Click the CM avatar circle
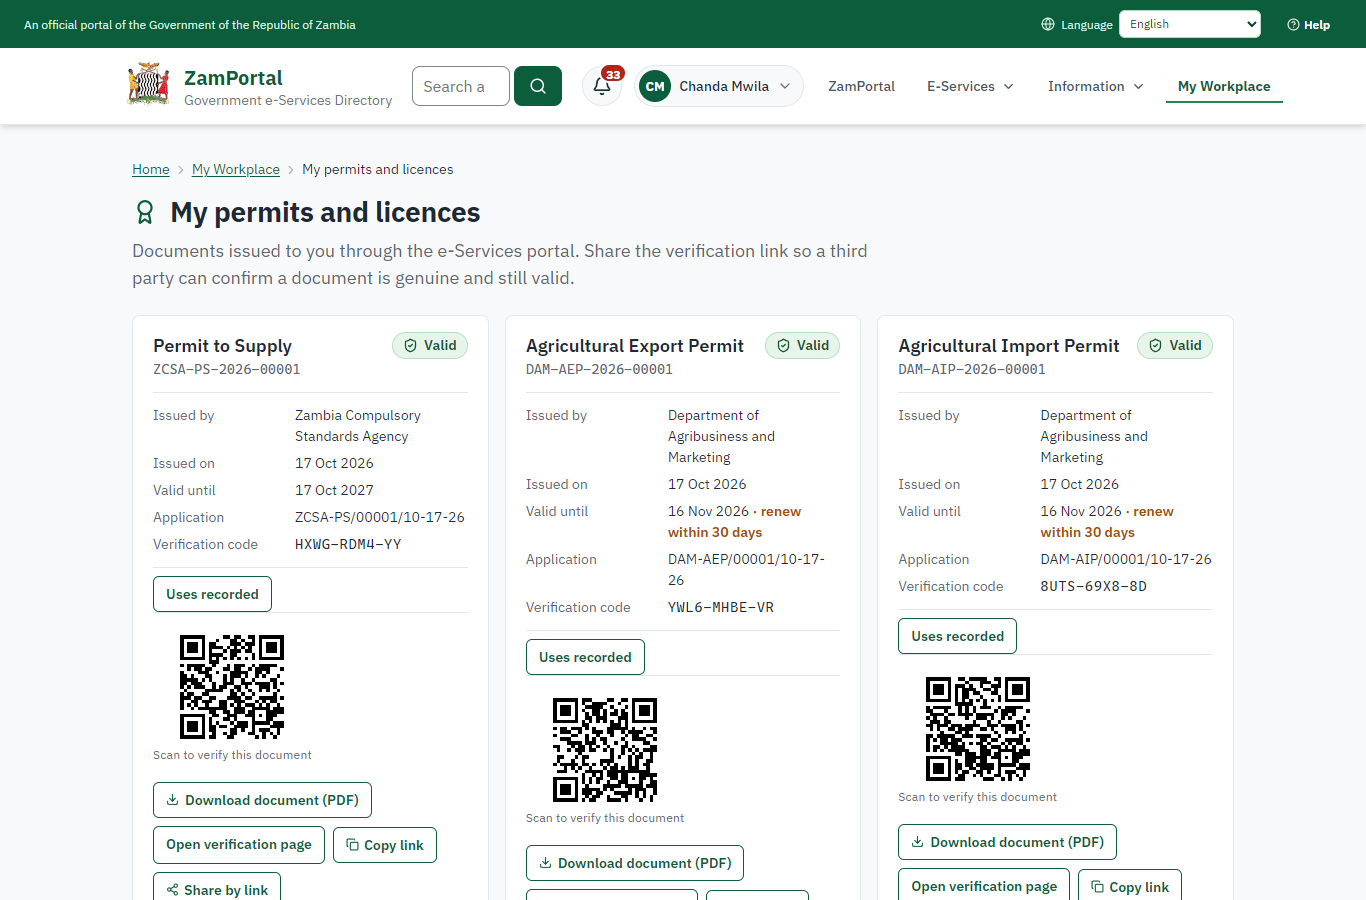Image resolution: width=1366 pixels, height=900 pixels. [655, 86]
